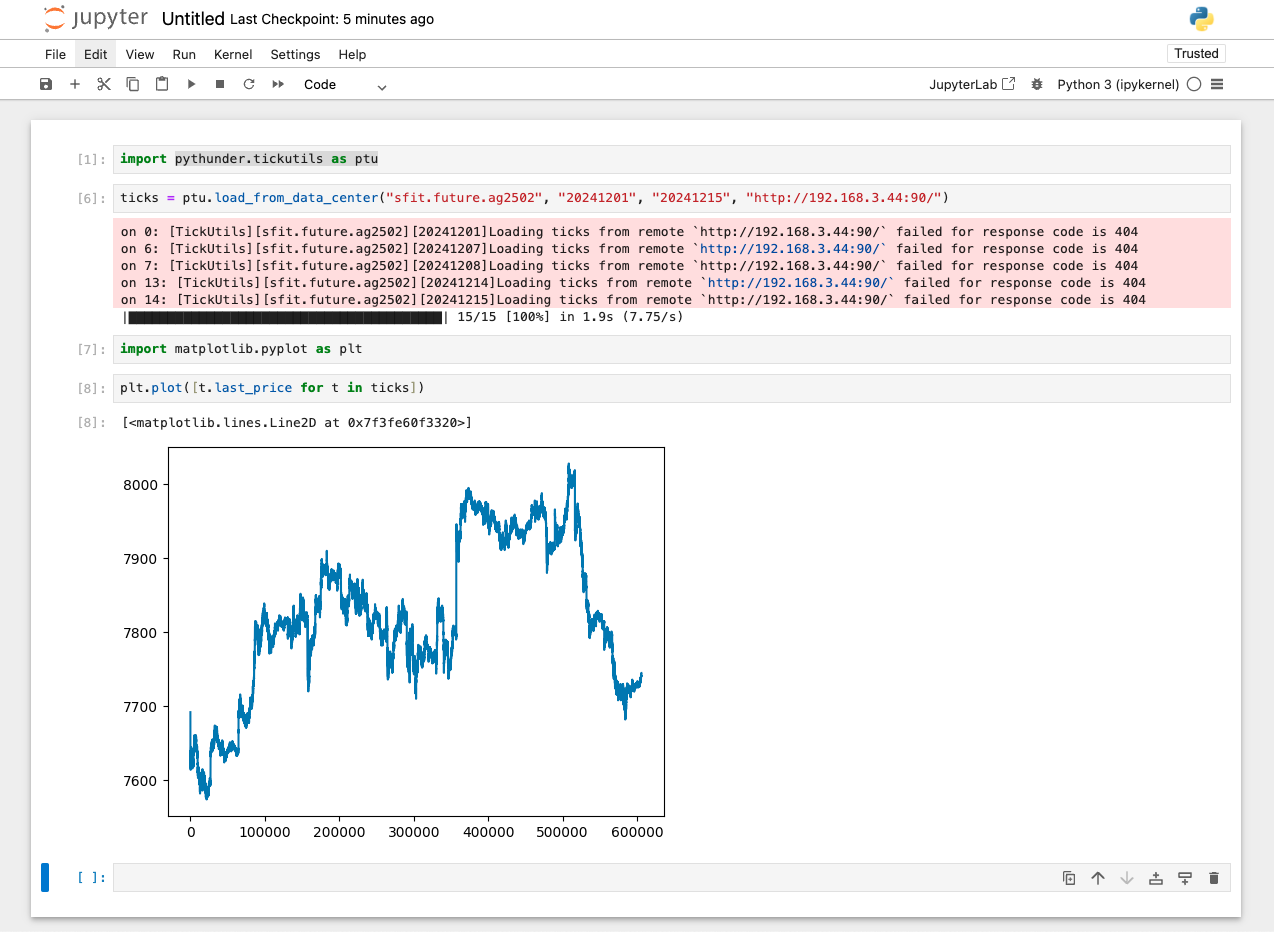
Task: Click the on 0: 20241201 error line
Action: (629, 232)
